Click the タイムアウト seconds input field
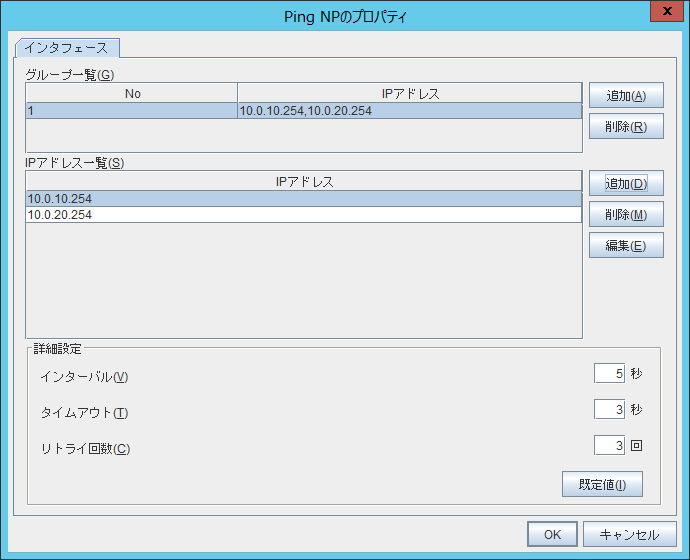The image size is (690, 560). [x=609, y=409]
